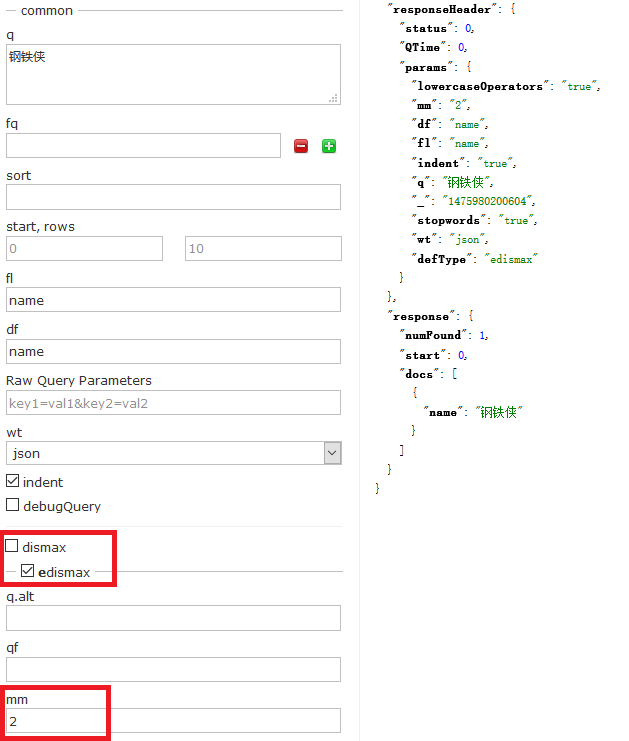
Task: Focus the q.alt input field
Action: click(x=173, y=618)
